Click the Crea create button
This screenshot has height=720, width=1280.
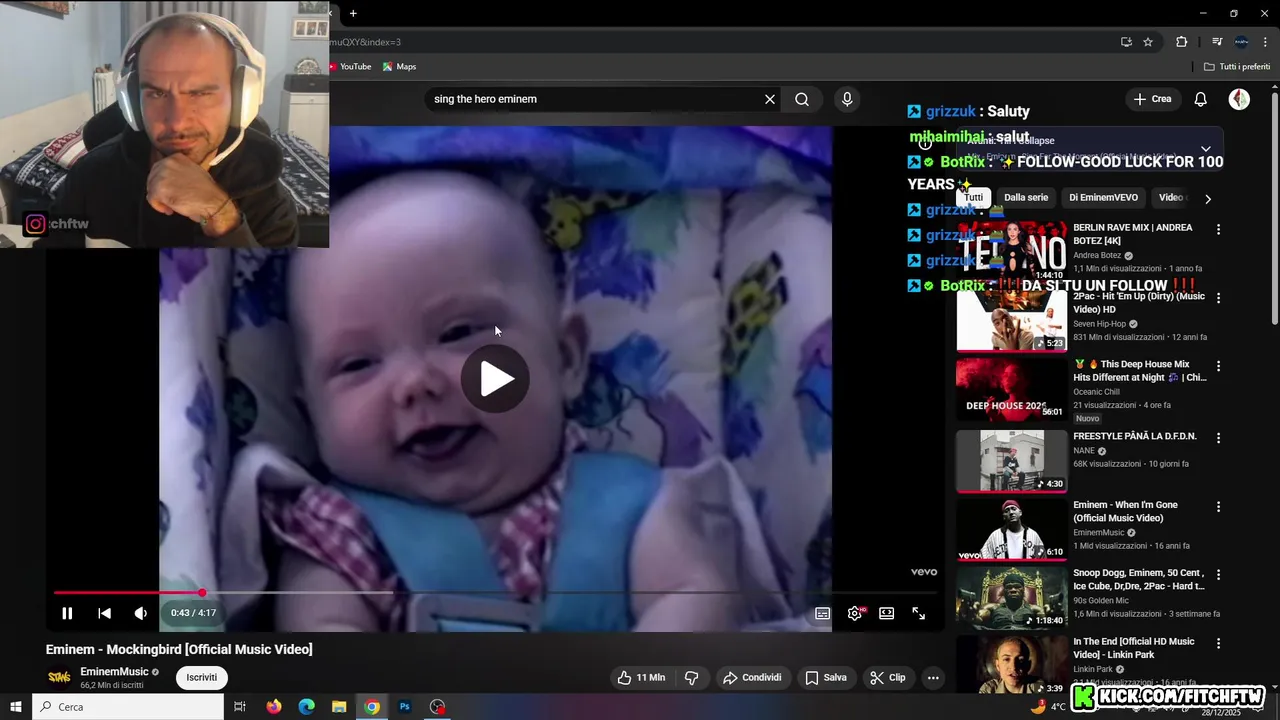(1152, 99)
